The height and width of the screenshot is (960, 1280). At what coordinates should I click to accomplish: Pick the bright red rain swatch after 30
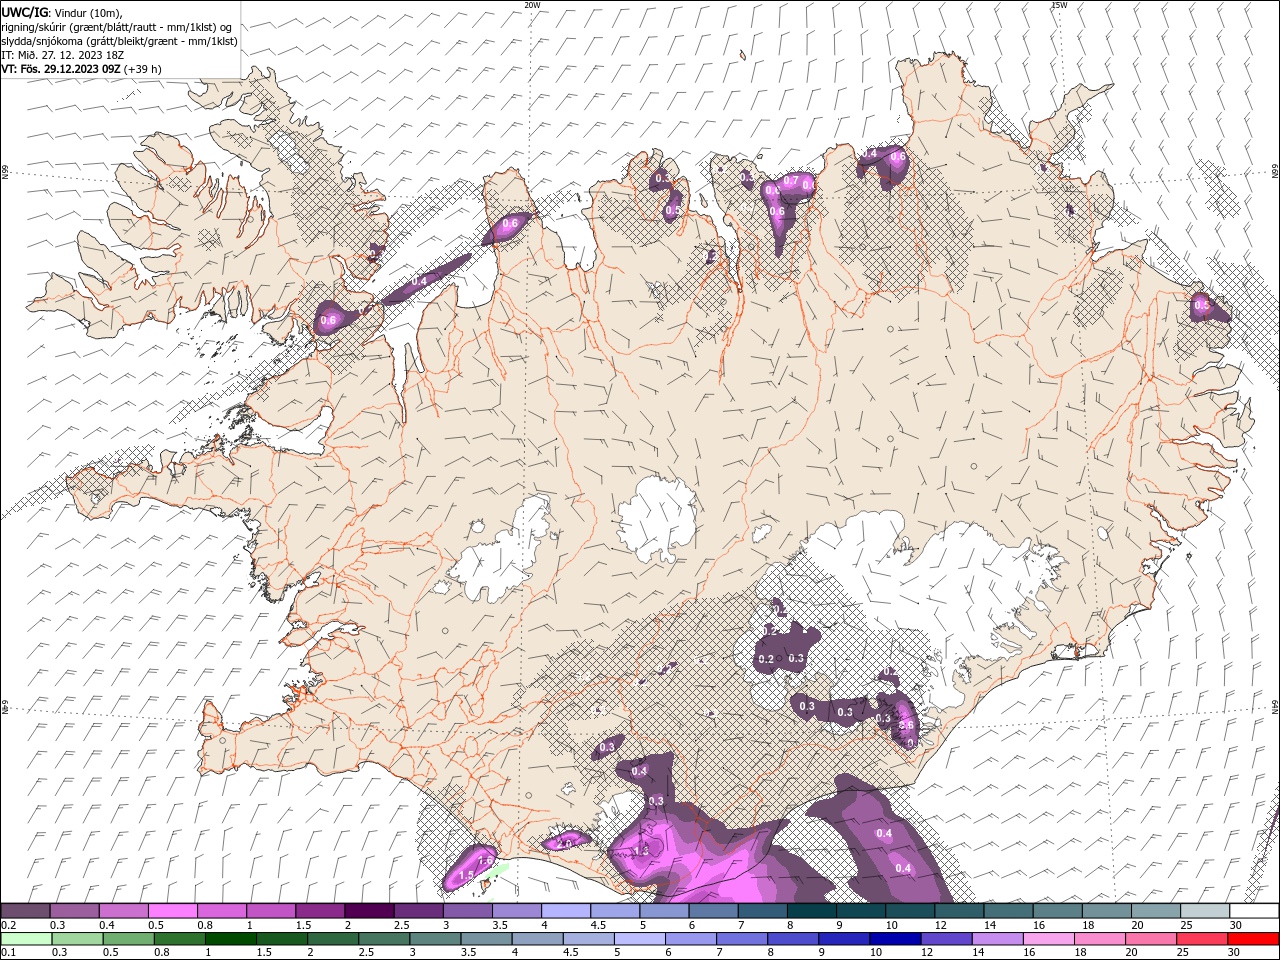tap(1253, 939)
